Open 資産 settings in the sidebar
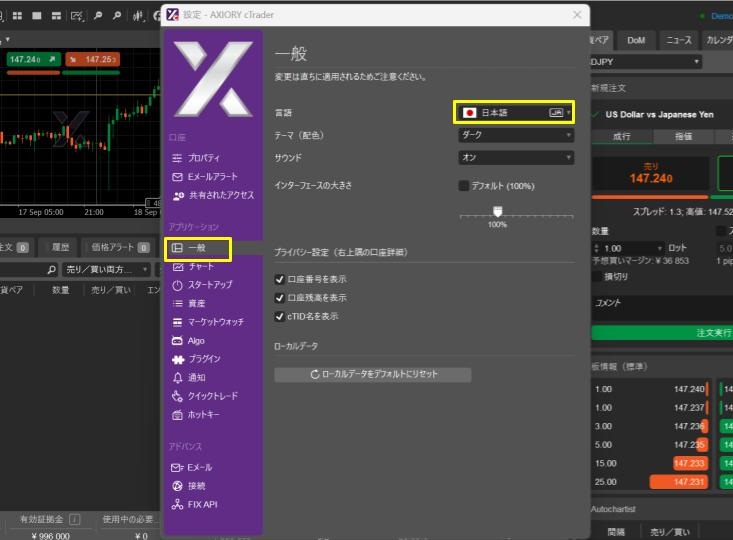 (189, 303)
